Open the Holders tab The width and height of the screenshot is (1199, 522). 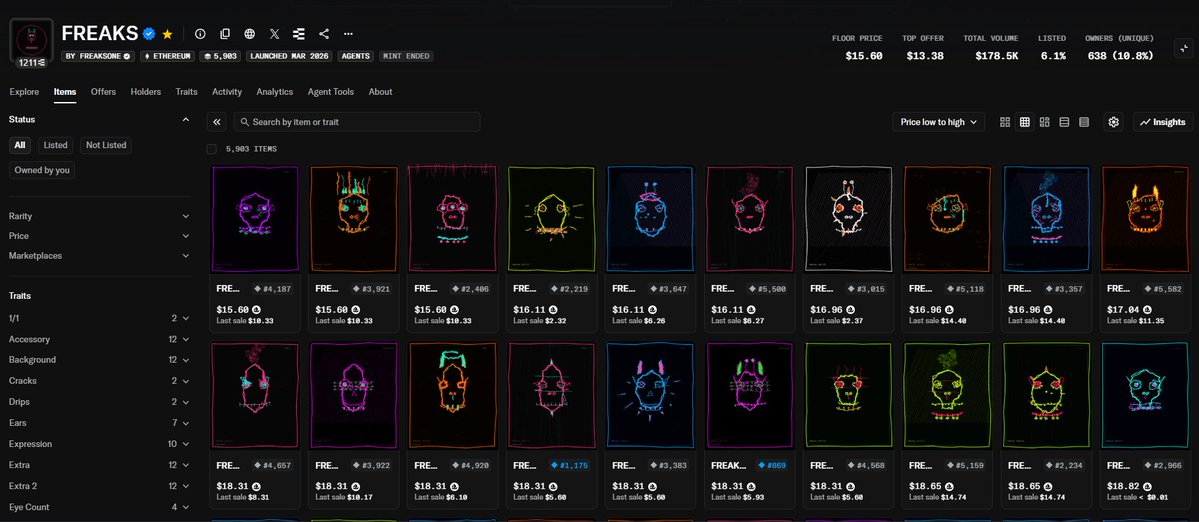pyautogui.click(x=145, y=92)
